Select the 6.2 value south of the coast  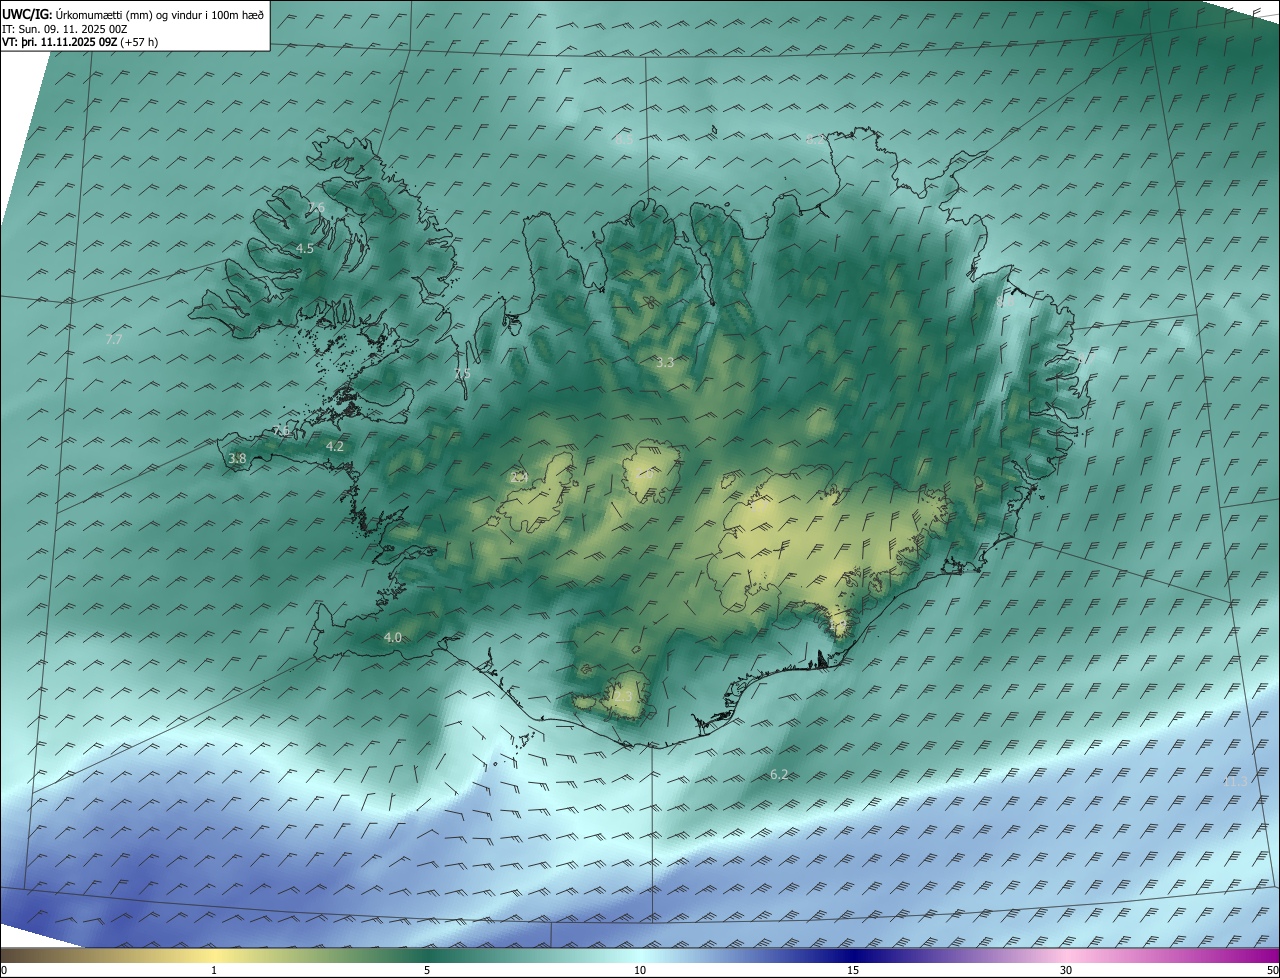click(780, 775)
